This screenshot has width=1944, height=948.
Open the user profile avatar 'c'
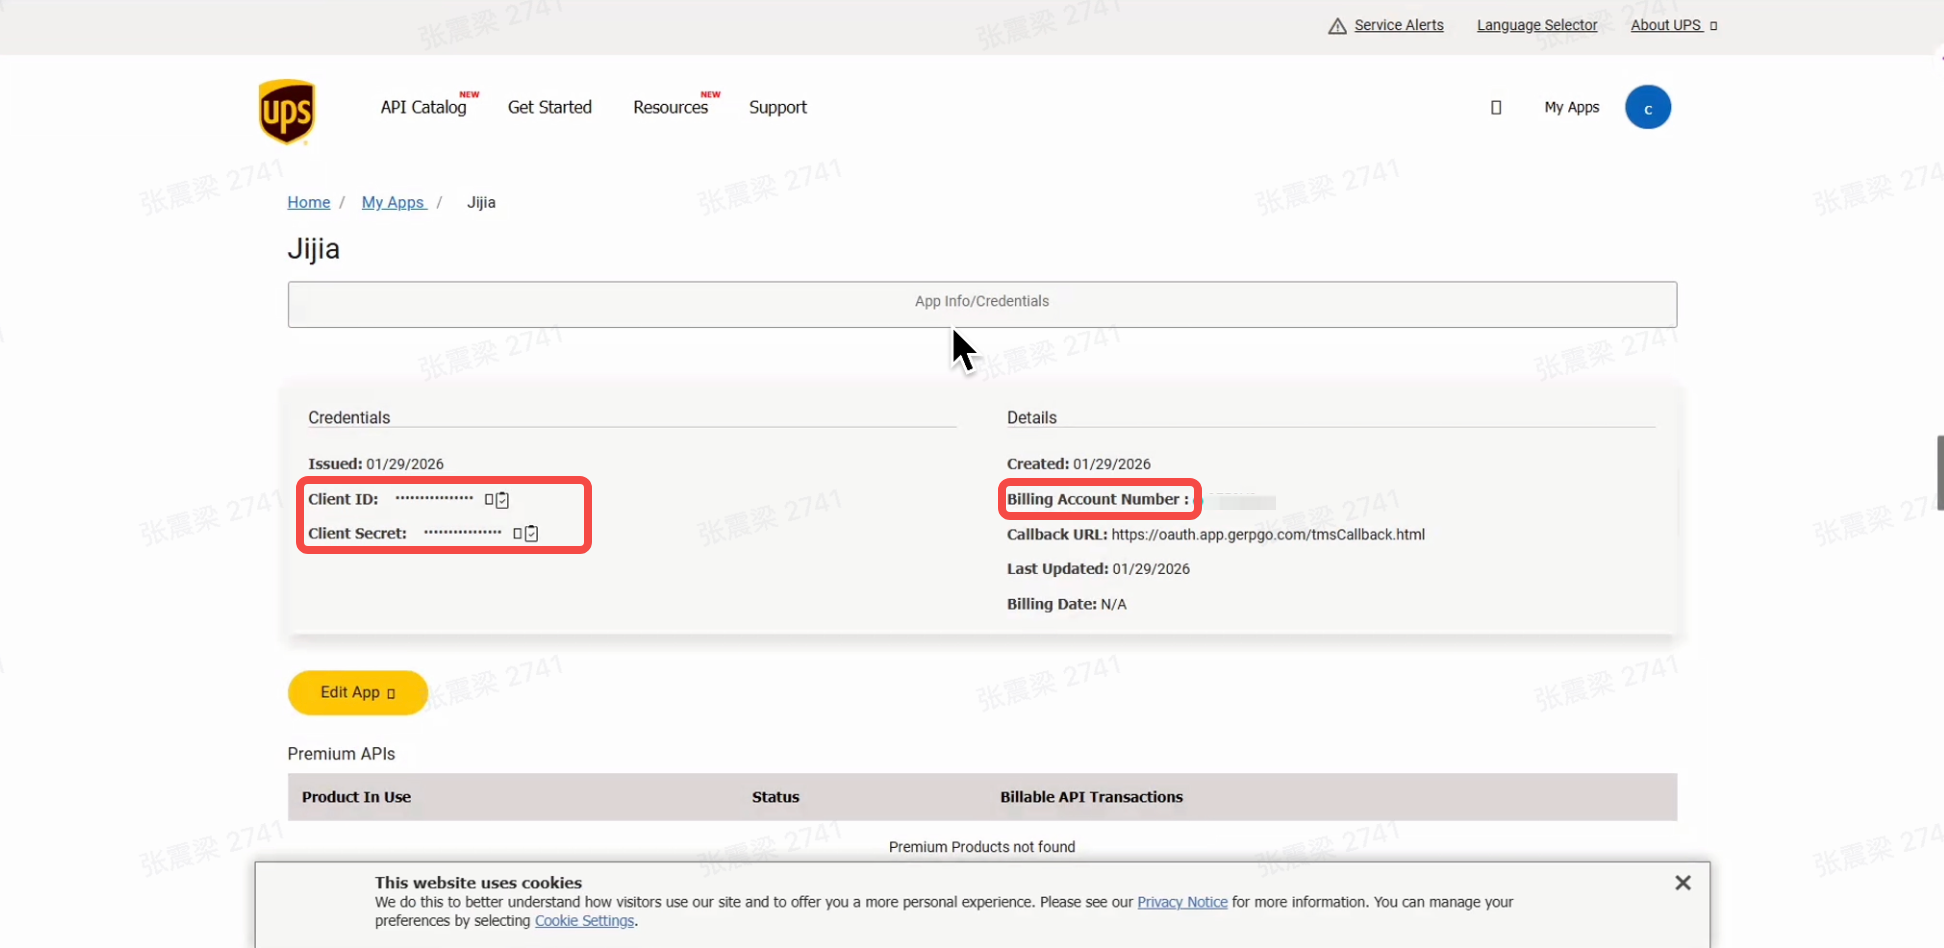tap(1648, 107)
